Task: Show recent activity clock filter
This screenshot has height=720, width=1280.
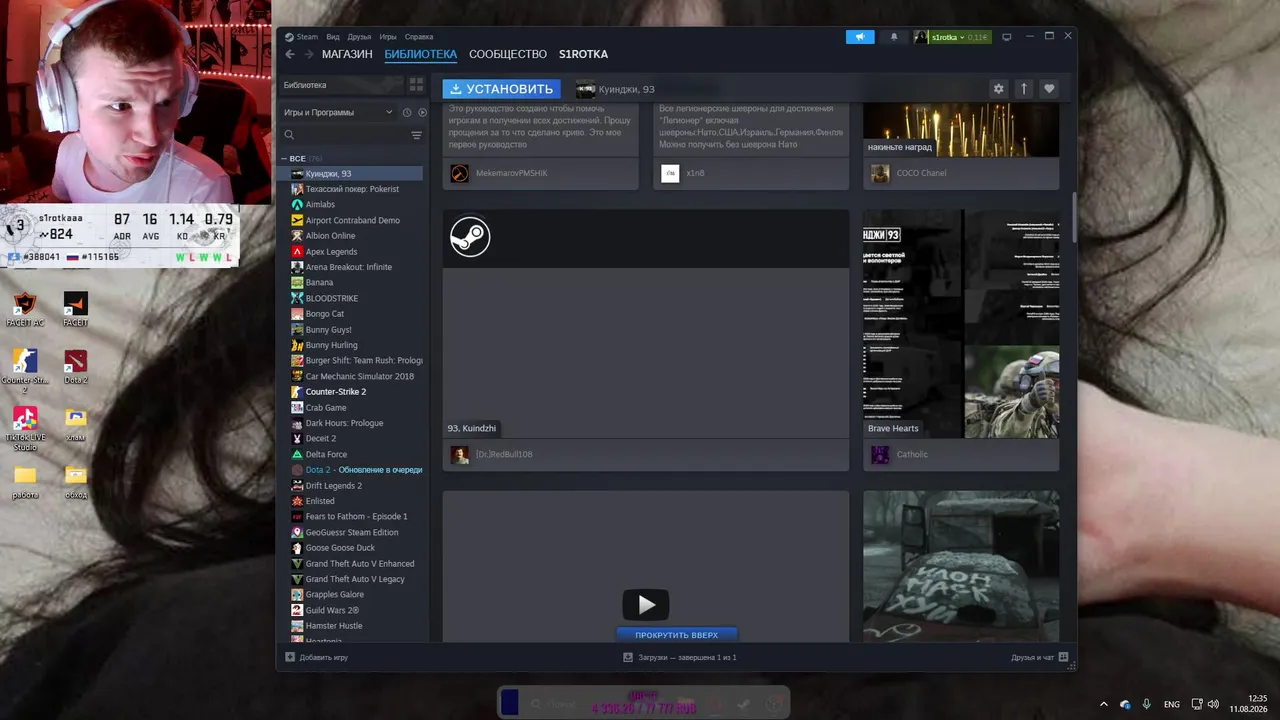Action: (x=407, y=112)
